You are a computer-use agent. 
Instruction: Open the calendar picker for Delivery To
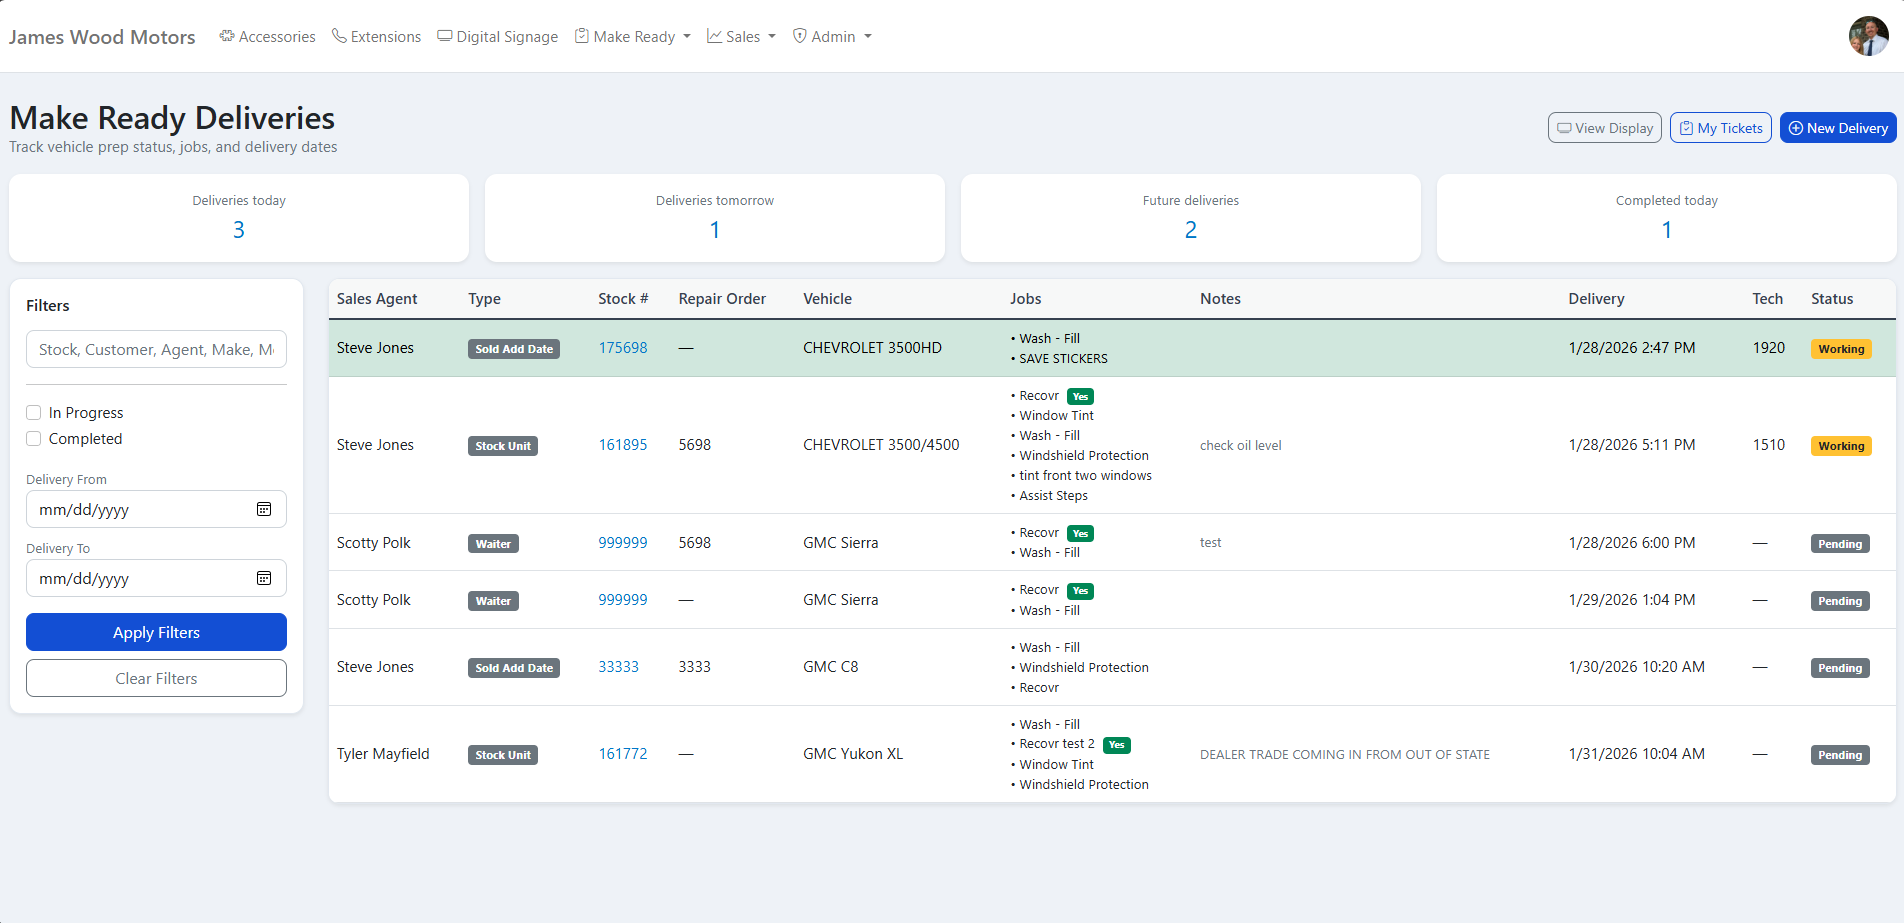[x=264, y=578]
